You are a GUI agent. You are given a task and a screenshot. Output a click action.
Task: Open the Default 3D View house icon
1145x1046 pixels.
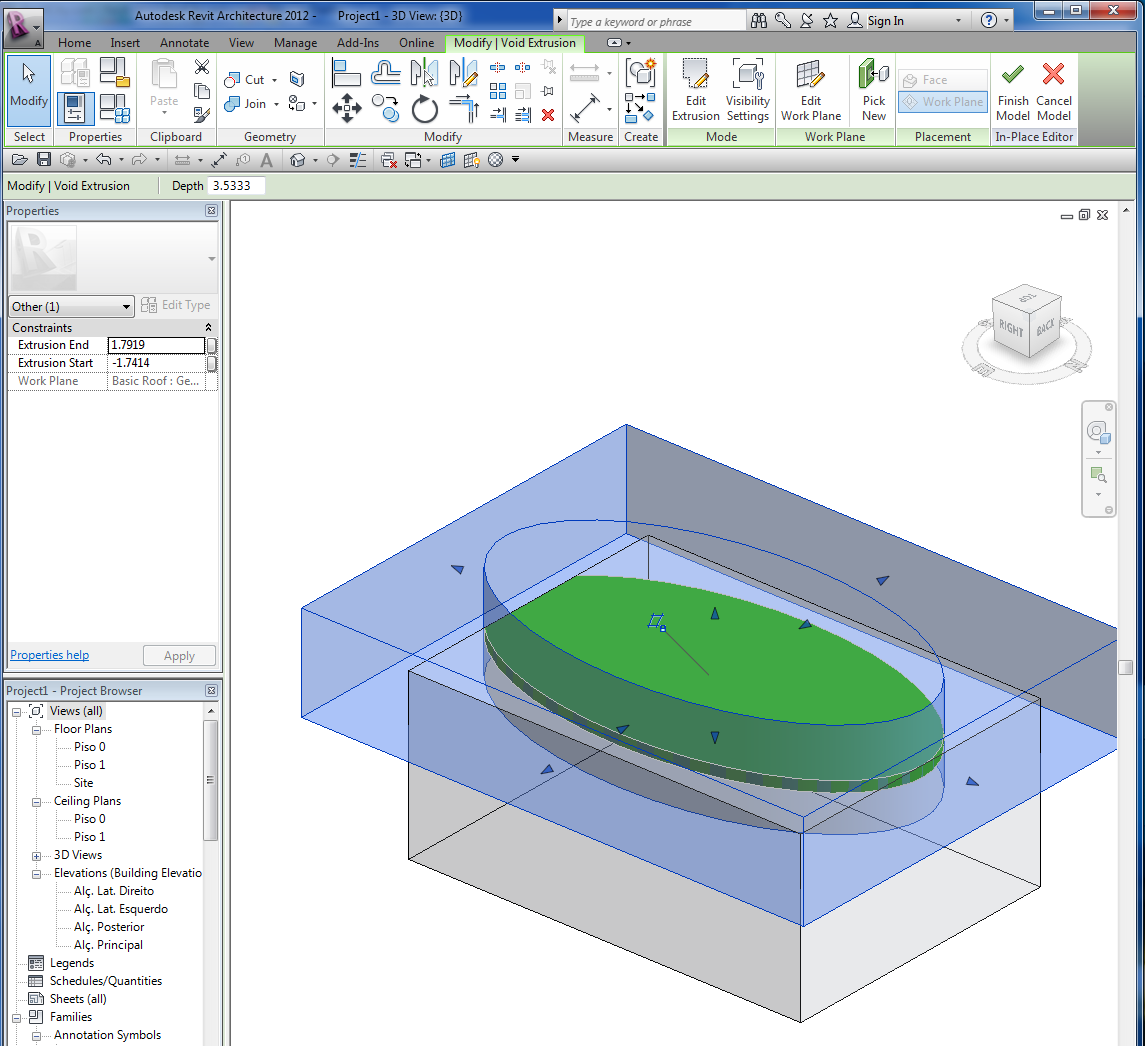point(297,160)
